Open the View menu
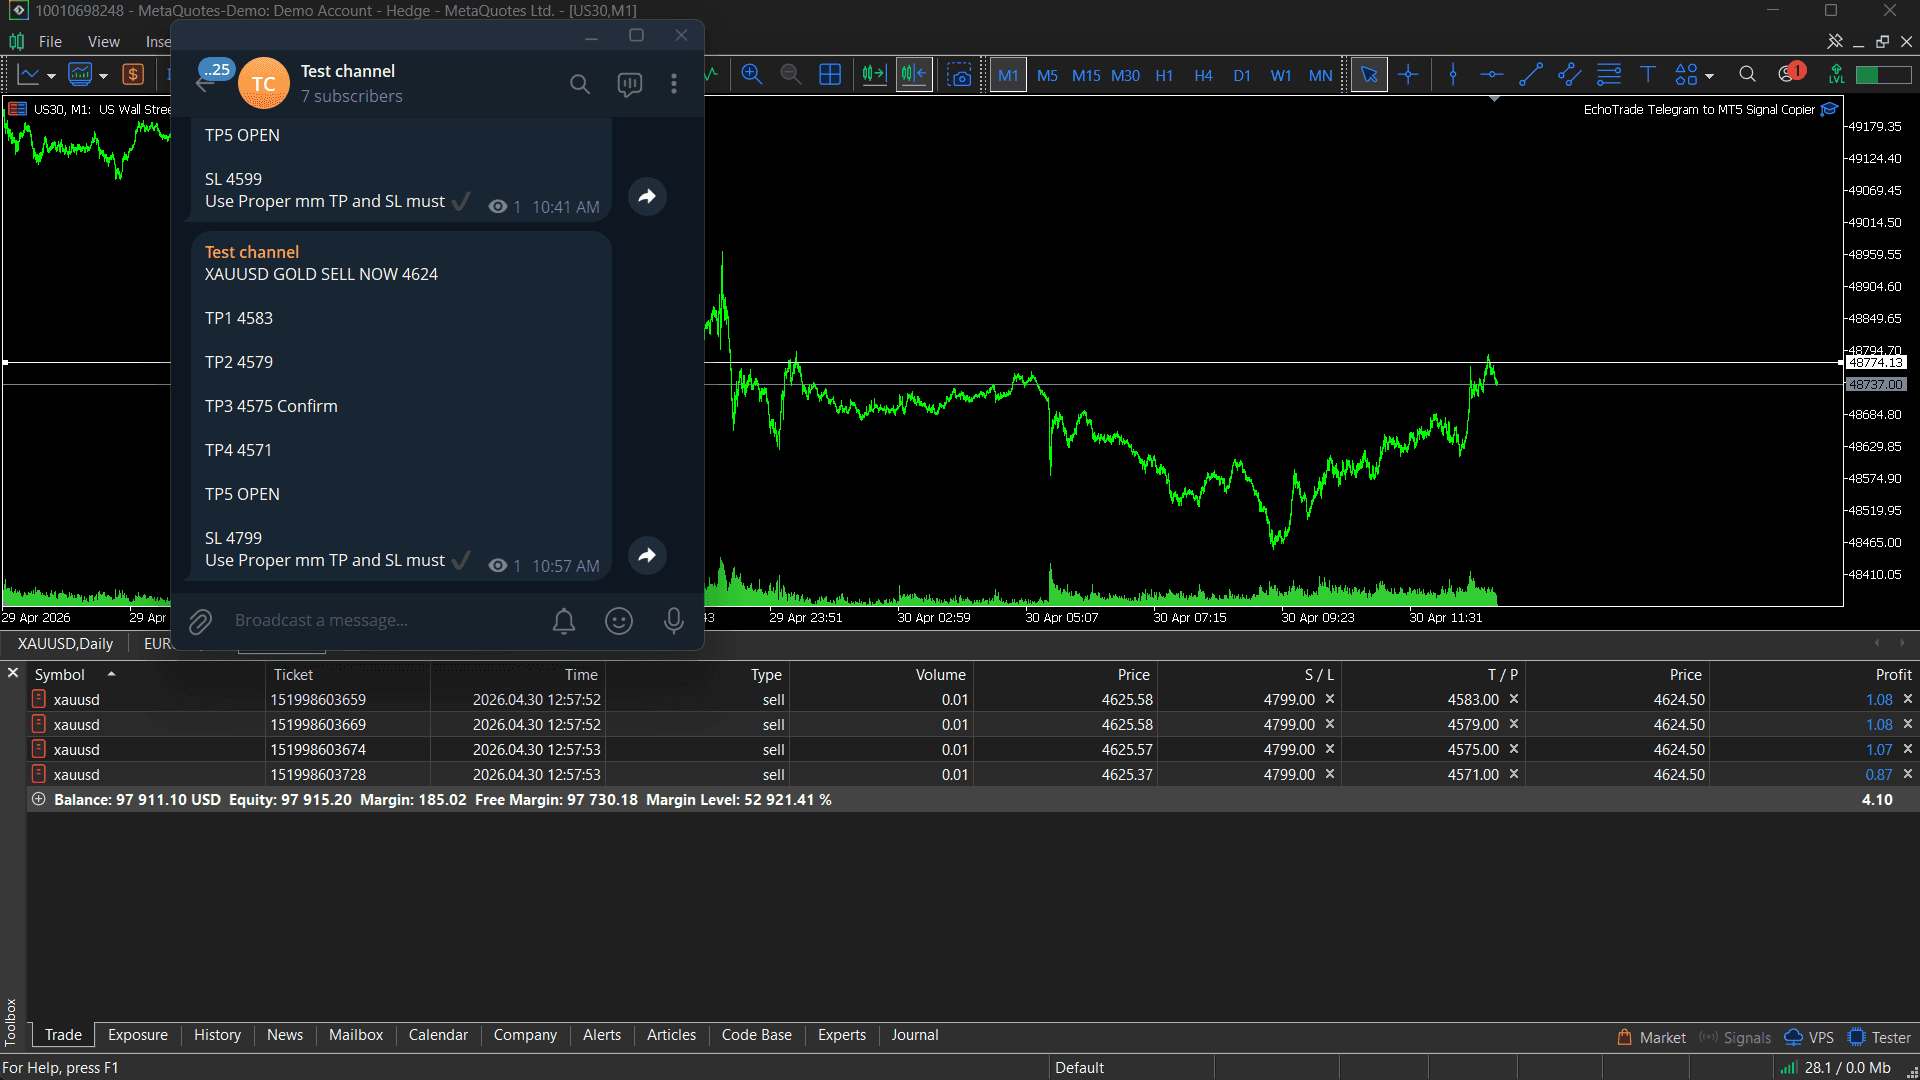This screenshot has width=1920, height=1080. click(103, 42)
